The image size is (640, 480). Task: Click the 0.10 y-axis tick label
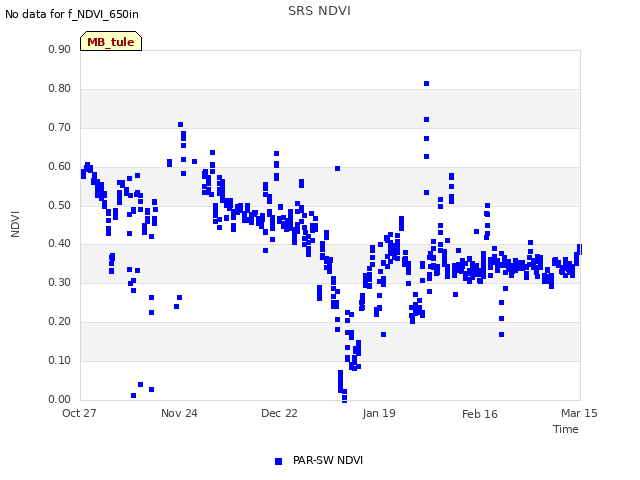pyautogui.click(x=60, y=360)
